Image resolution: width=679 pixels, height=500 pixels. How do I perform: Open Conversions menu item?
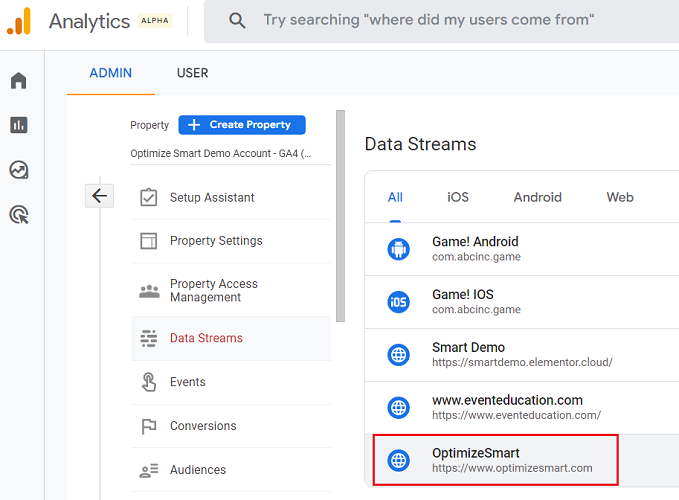click(231, 426)
